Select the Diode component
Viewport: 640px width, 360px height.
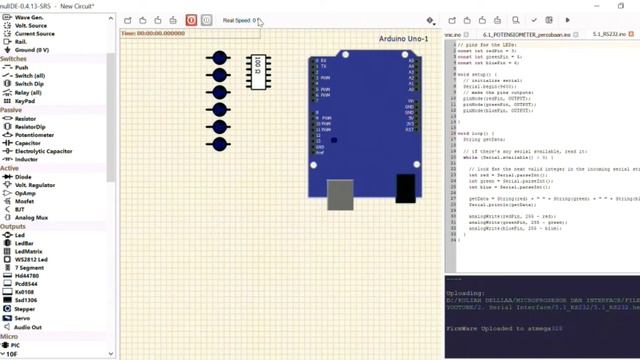23,177
